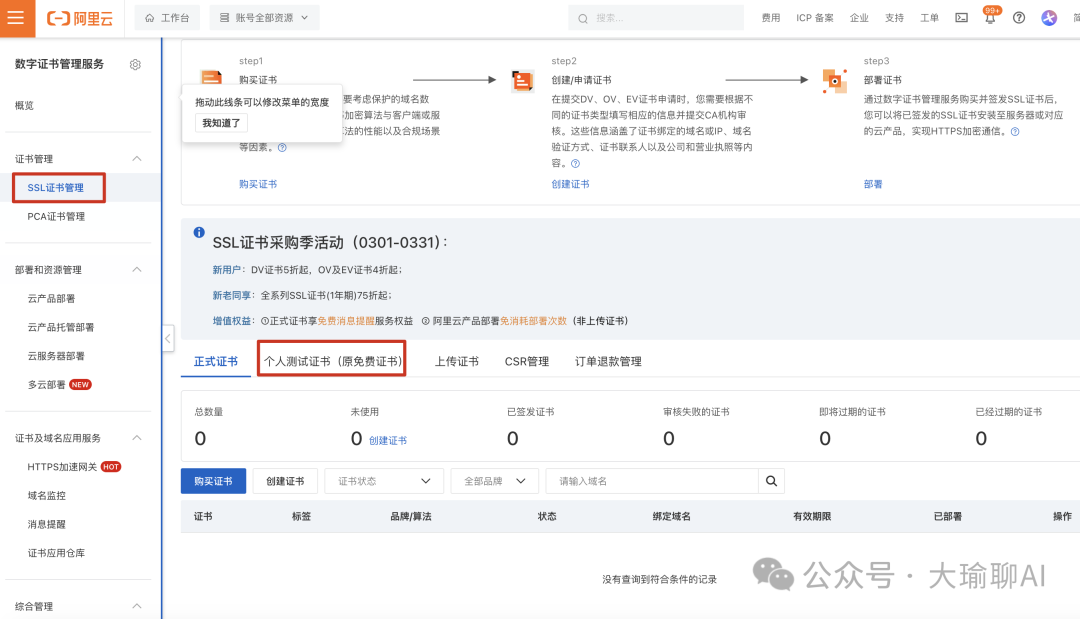The height and width of the screenshot is (619, 1080).
Task: Open the 全部品牌 dropdown
Action: click(495, 481)
